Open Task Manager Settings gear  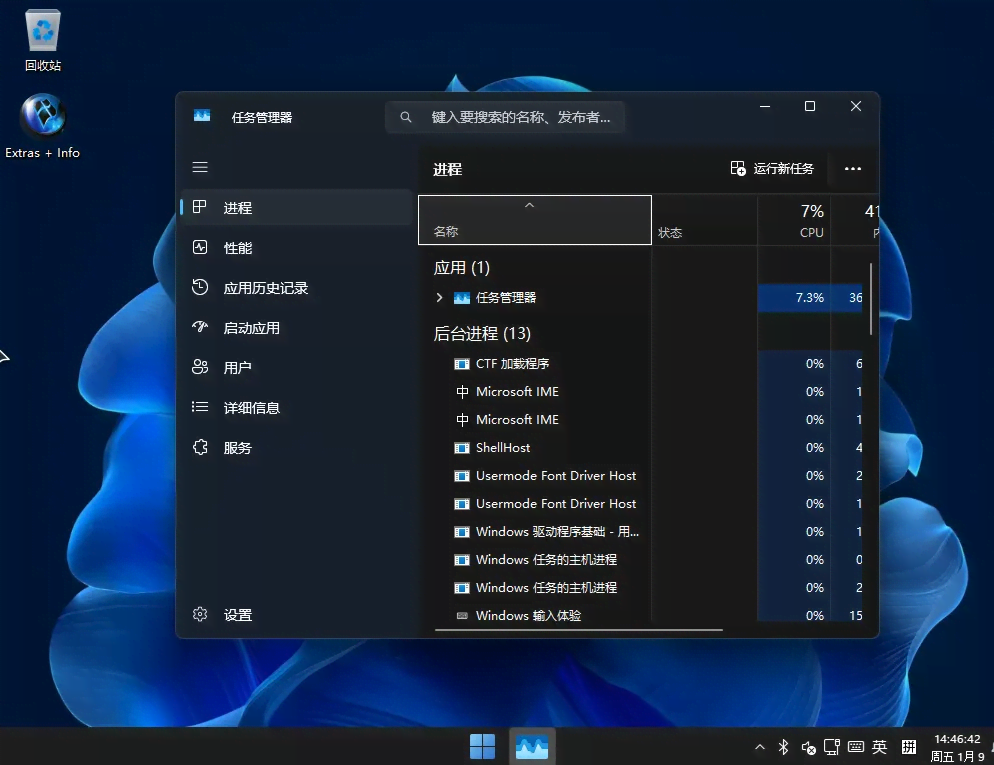pos(201,615)
